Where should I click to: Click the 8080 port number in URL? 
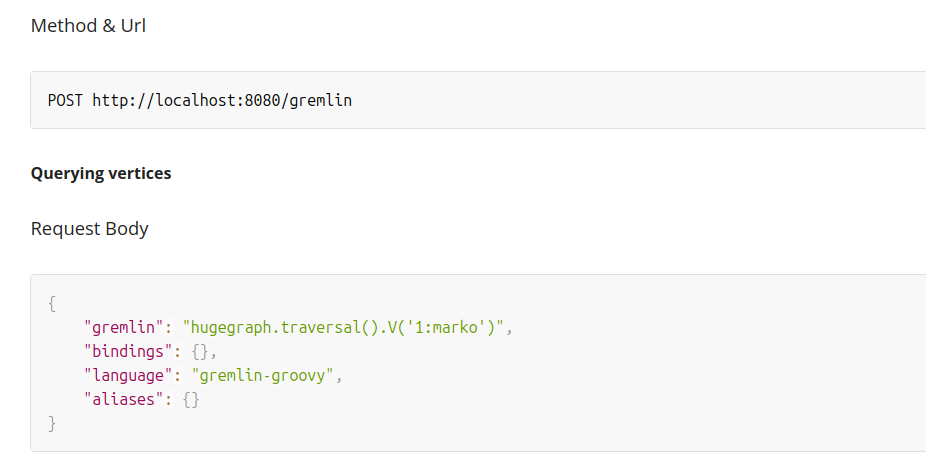[262, 100]
